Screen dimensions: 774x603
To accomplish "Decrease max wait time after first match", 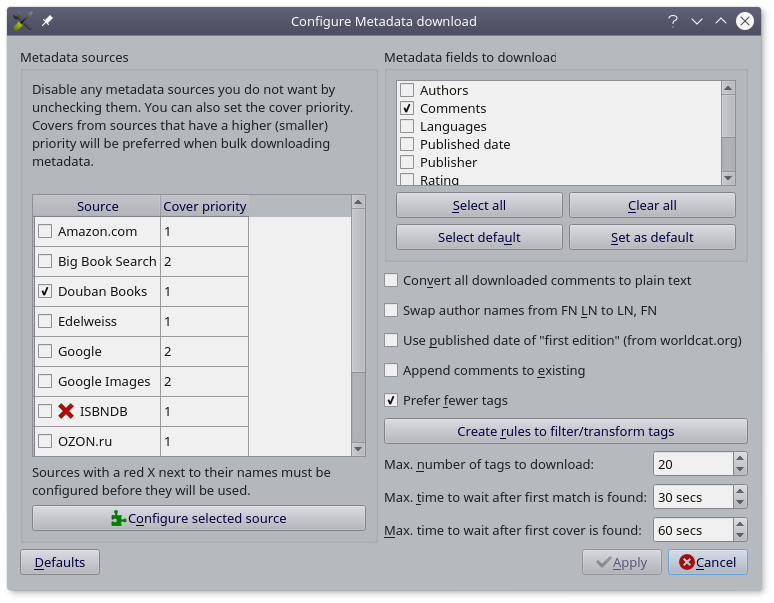I will [740, 502].
